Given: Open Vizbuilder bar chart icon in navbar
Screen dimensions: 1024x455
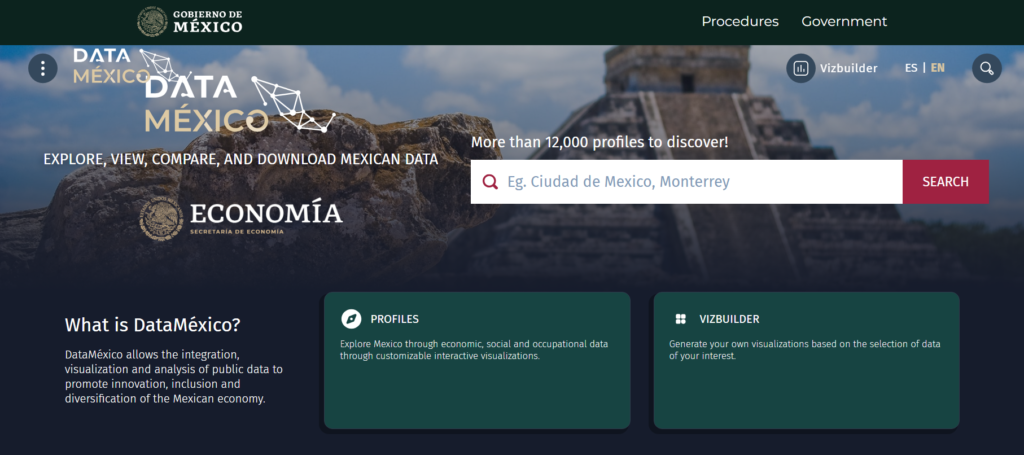Looking at the screenshot, I should tap(801, 68).
